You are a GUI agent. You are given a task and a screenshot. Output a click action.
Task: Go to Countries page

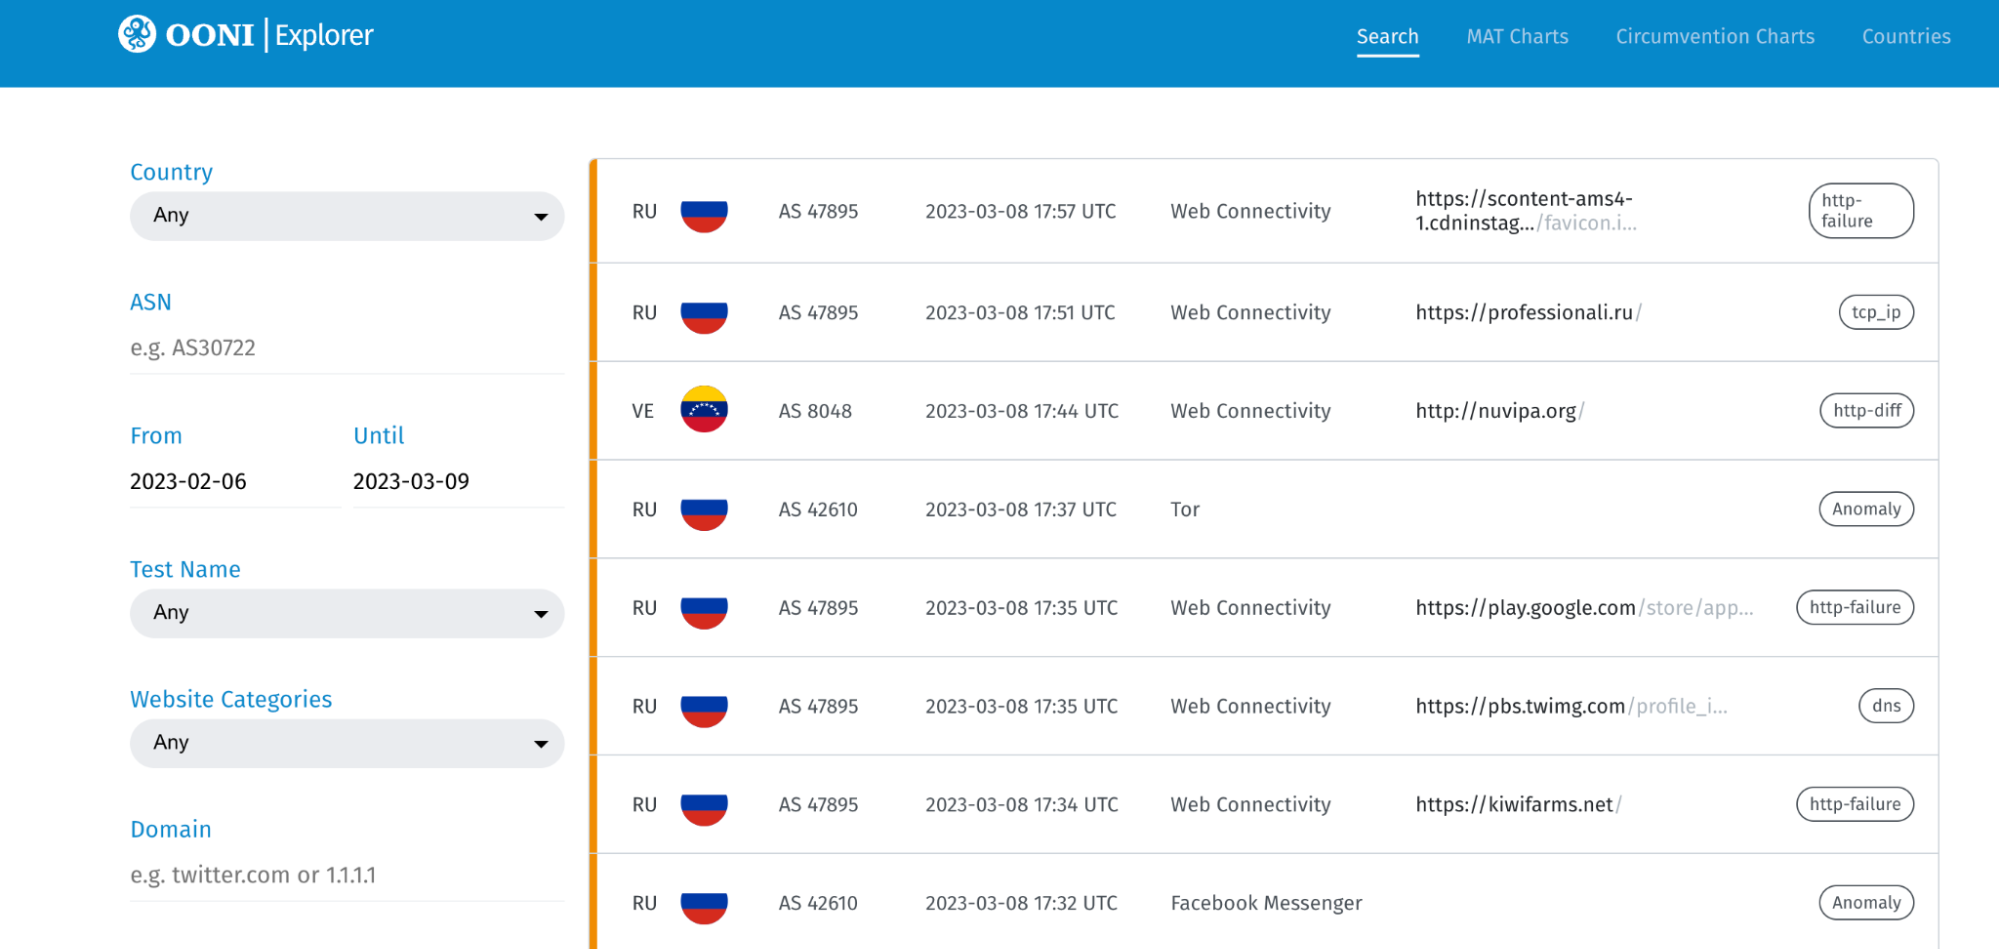tap(1905, 37)
